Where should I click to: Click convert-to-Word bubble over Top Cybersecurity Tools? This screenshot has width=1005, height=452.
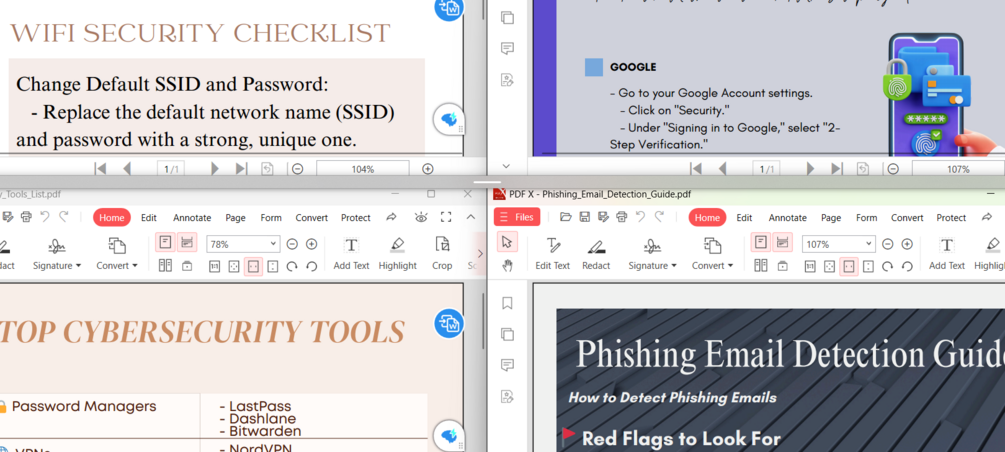(x=449, y=323)
